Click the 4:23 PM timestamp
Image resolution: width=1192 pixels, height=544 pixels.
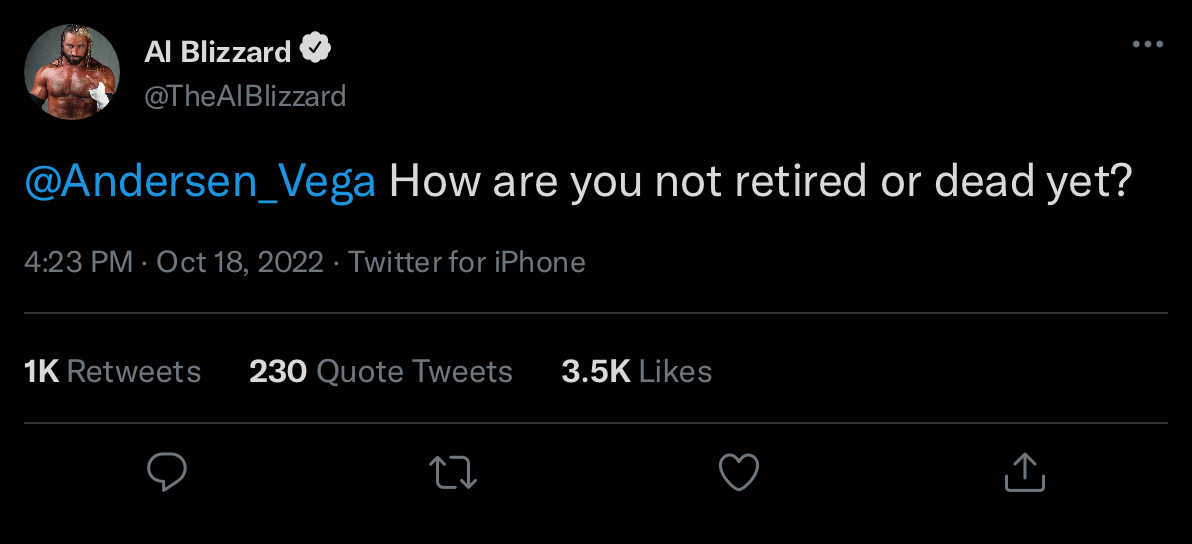click(x=78, y=262)
